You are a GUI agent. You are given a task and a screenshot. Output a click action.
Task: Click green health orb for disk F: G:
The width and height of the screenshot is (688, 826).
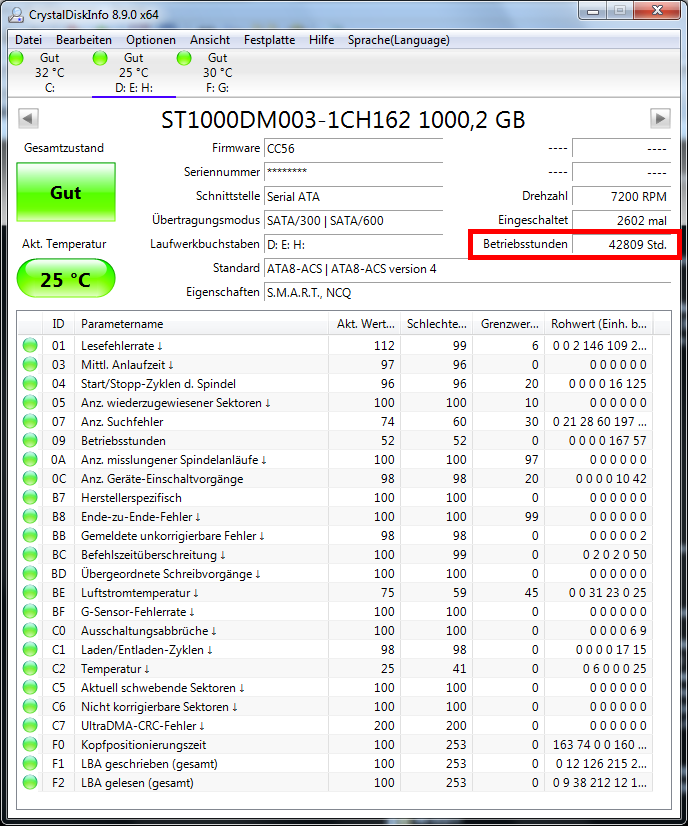point(184,58)
